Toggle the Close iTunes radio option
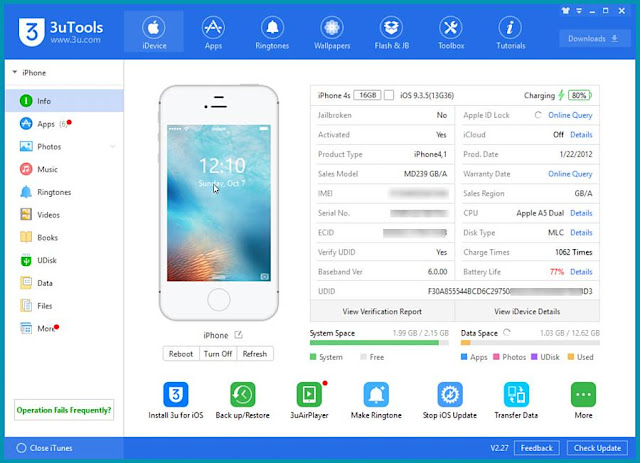This screenshot has width=640, height=463. [x=21, y=448]
